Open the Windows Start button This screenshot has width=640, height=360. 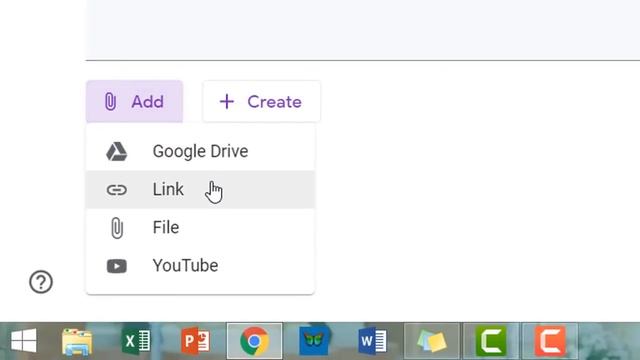(x=24, y=340)
